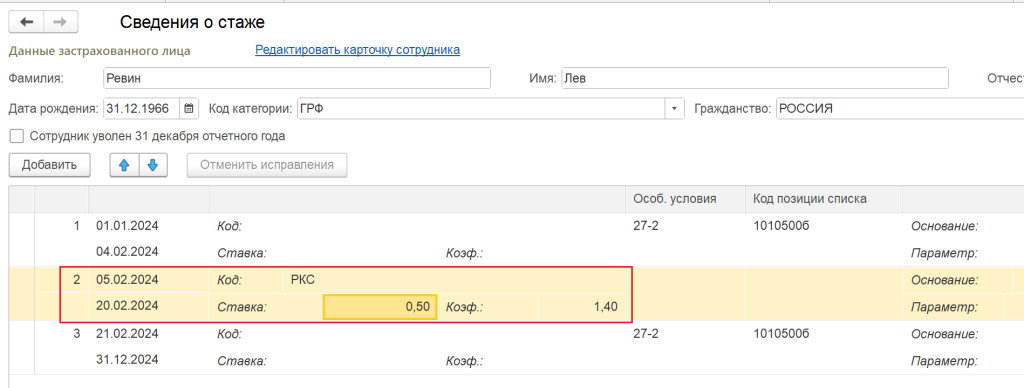
Task: Open the birth date calendar picker
Action: pos(188,109)
